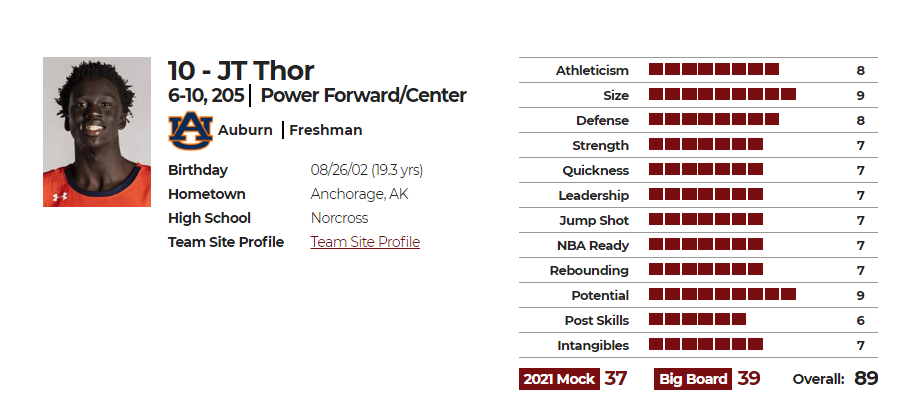
Task: Select the Athleticism rating bar
Action: [714, 69]
